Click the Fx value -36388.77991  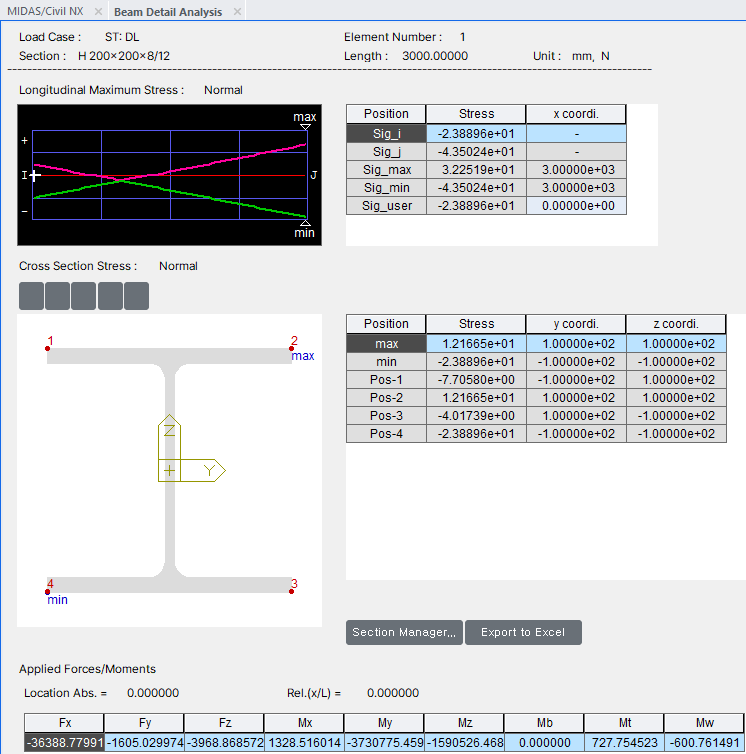(x=64, y=743)
